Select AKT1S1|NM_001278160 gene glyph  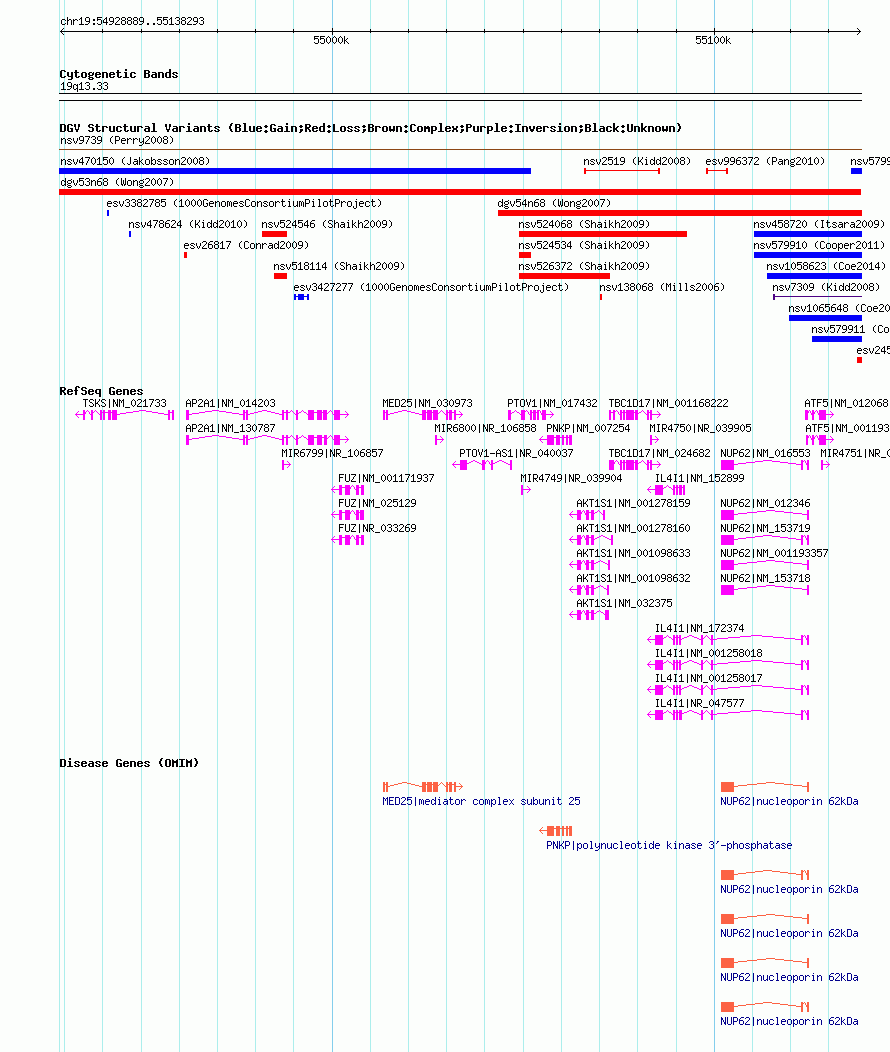[x=592, y=540]
